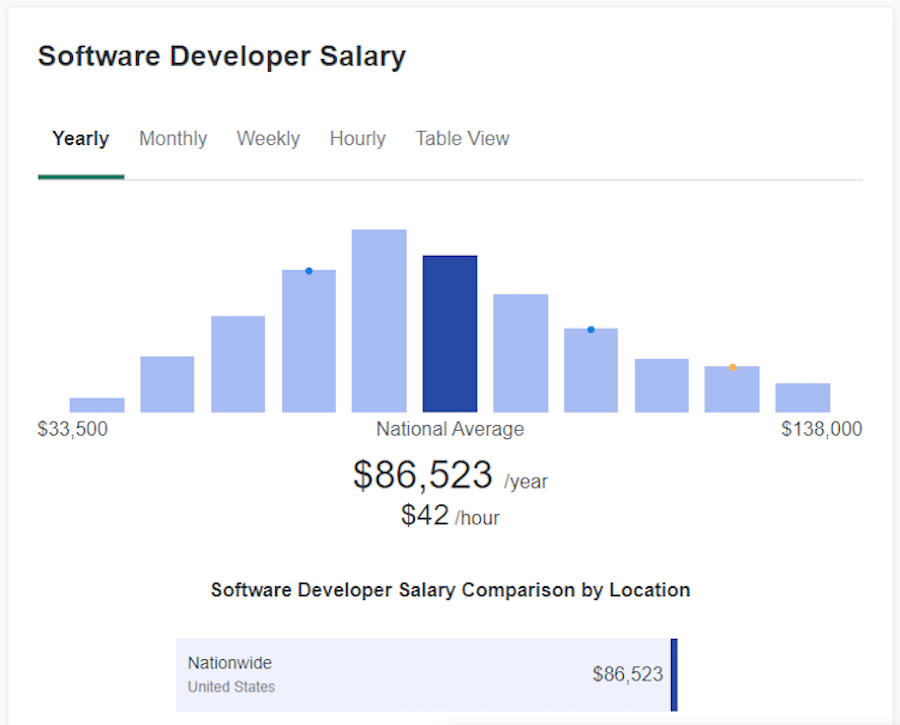
Task: Click the blue dot marker on the fourth bar
Action: click(308, 270)
